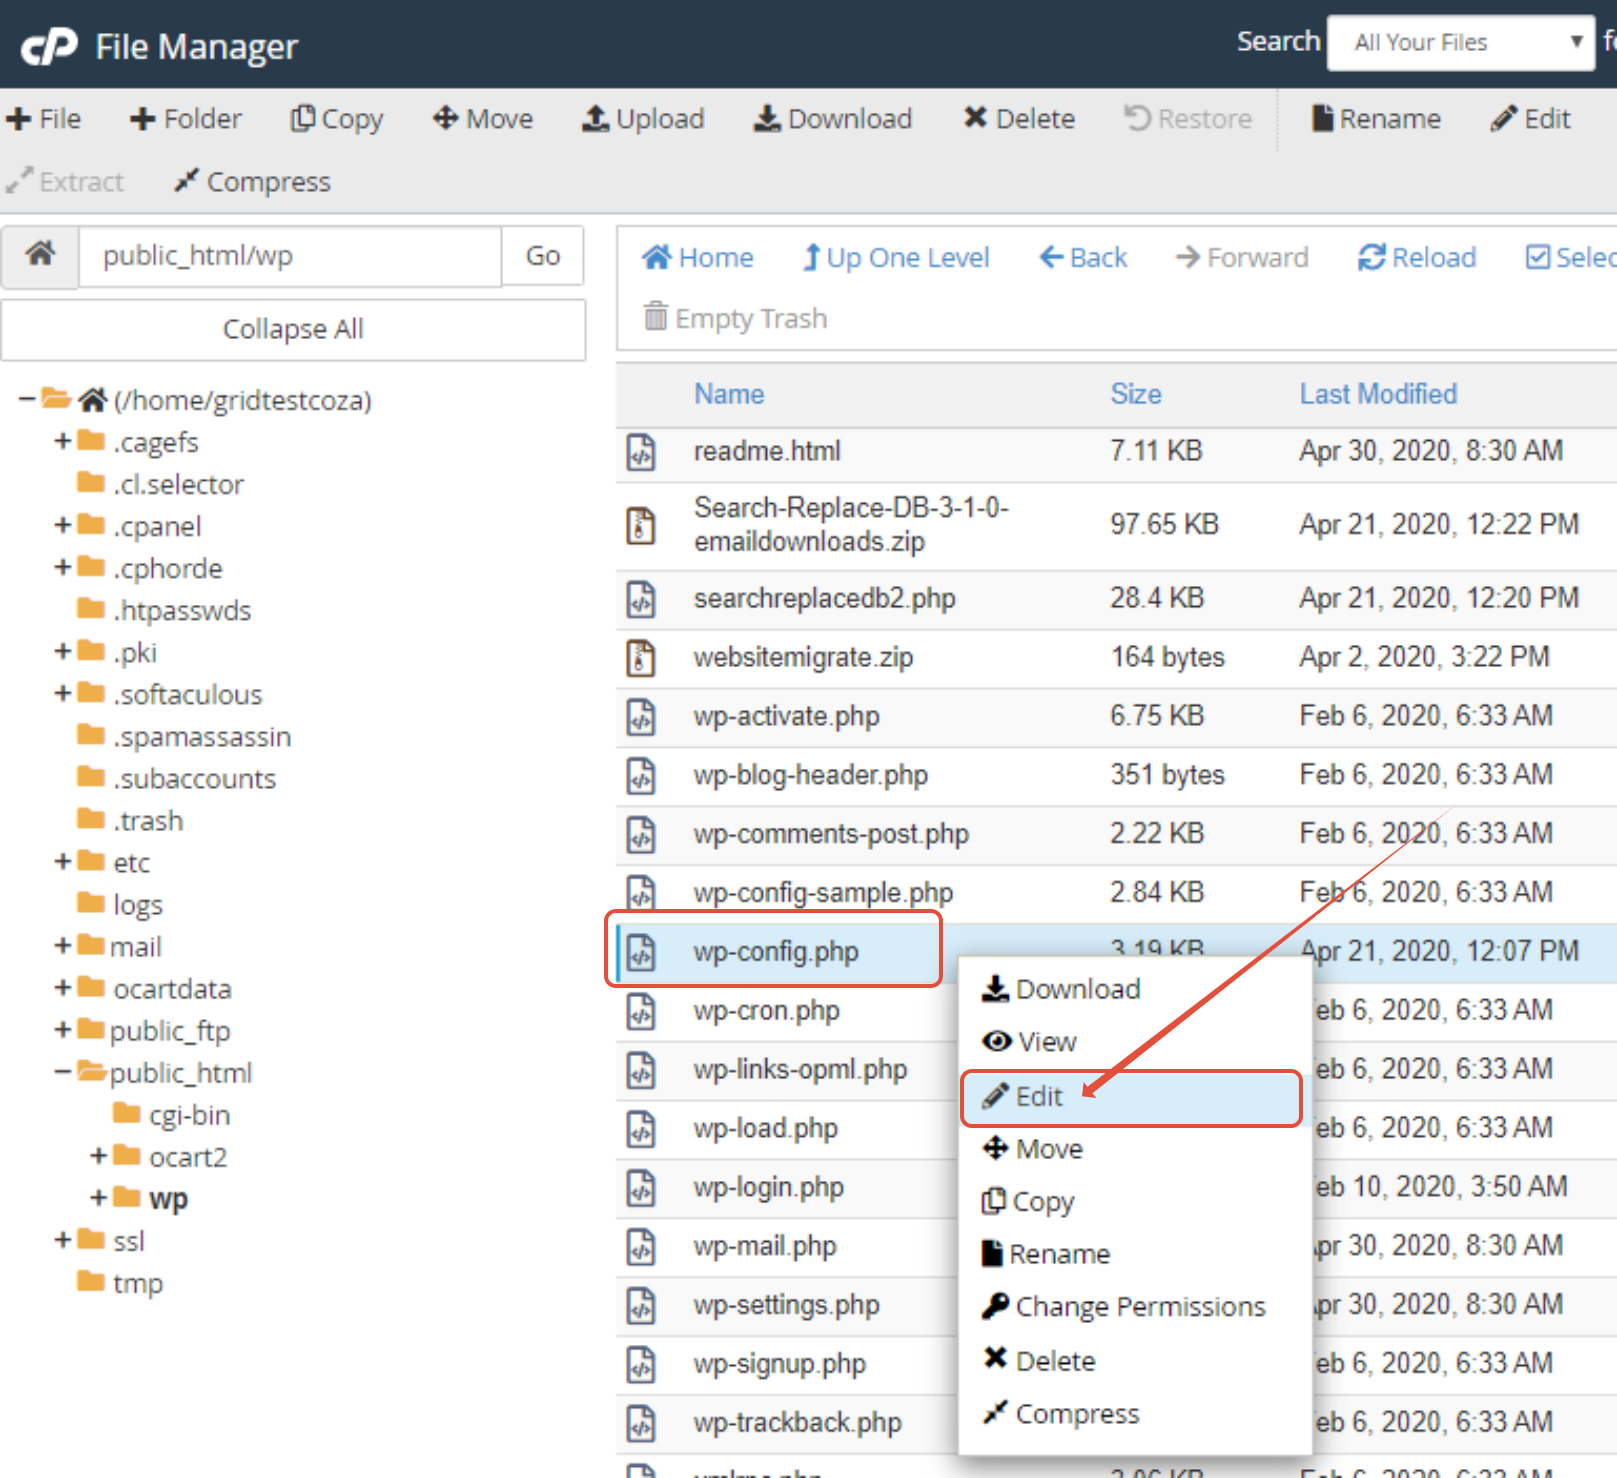Screen dimensions: 1617x1478
Task: Open the All Your Files search dropdown
Action: pyautogui.click(x=1460, y=43)
